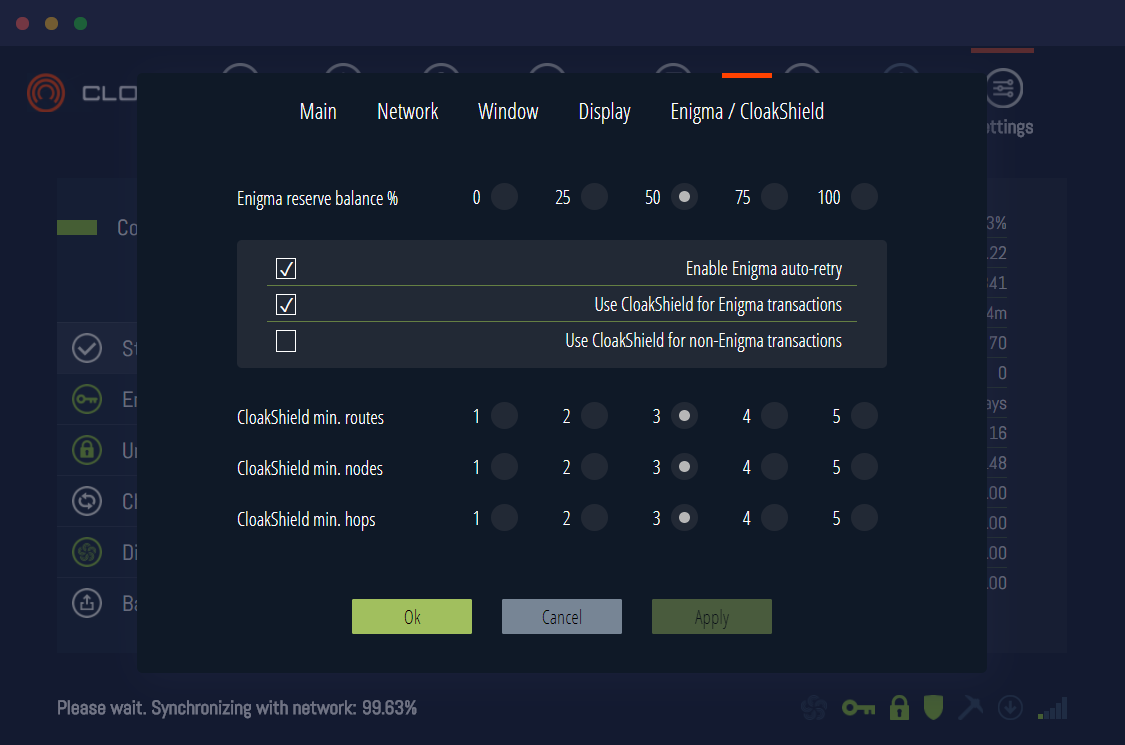Set Enigma reserve balance to 50
Screen dimensions: 1125x745
684,197
